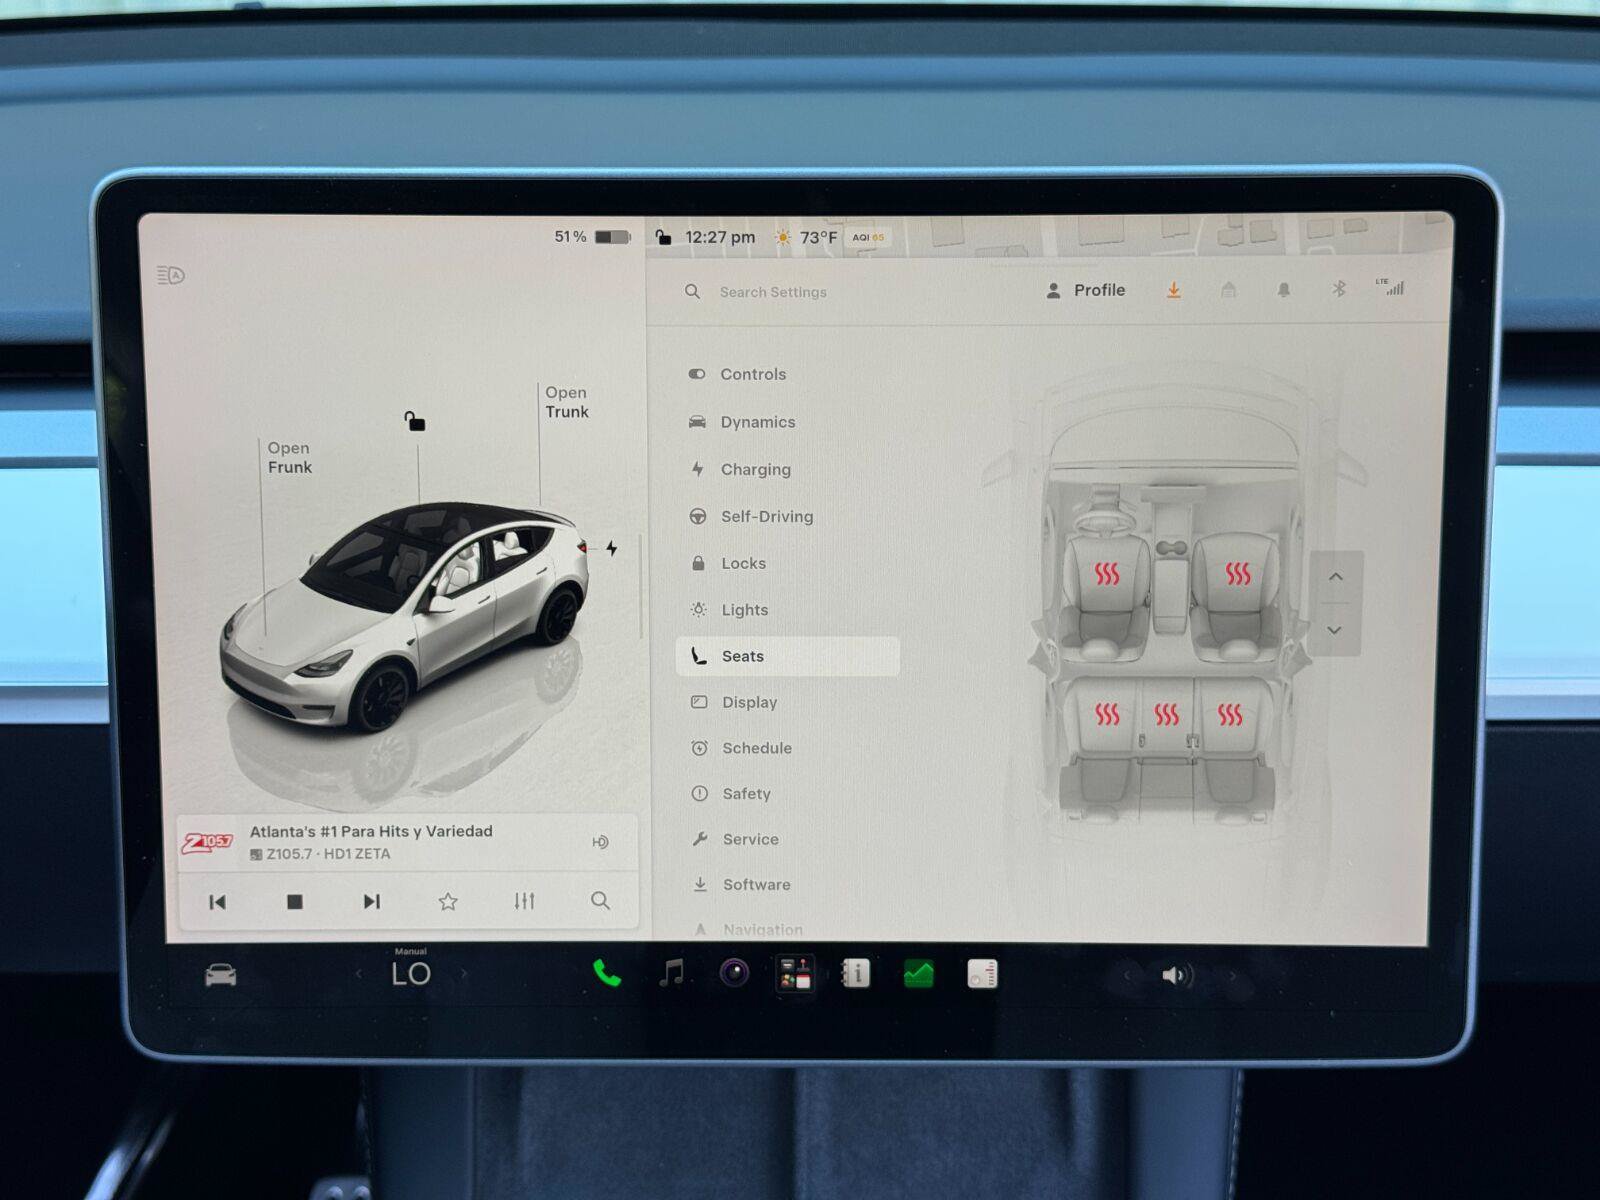1600x1200 pixels.
Task: Tap the HomeLink garage icon
Action: (x=1229, y=290)
